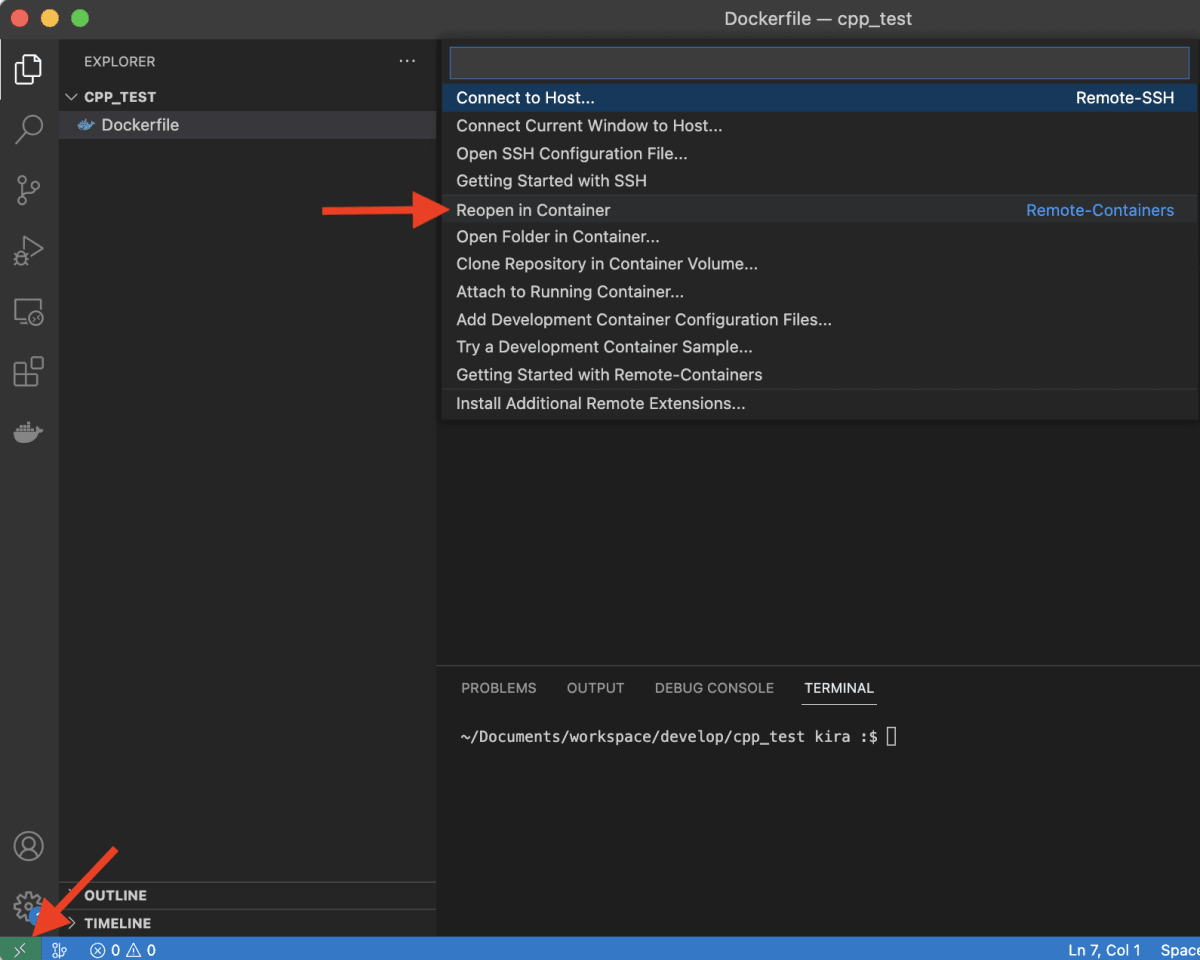Switch to the TERMINAL panel tab
Screen dimensions: 1200x960
(839, 688)
